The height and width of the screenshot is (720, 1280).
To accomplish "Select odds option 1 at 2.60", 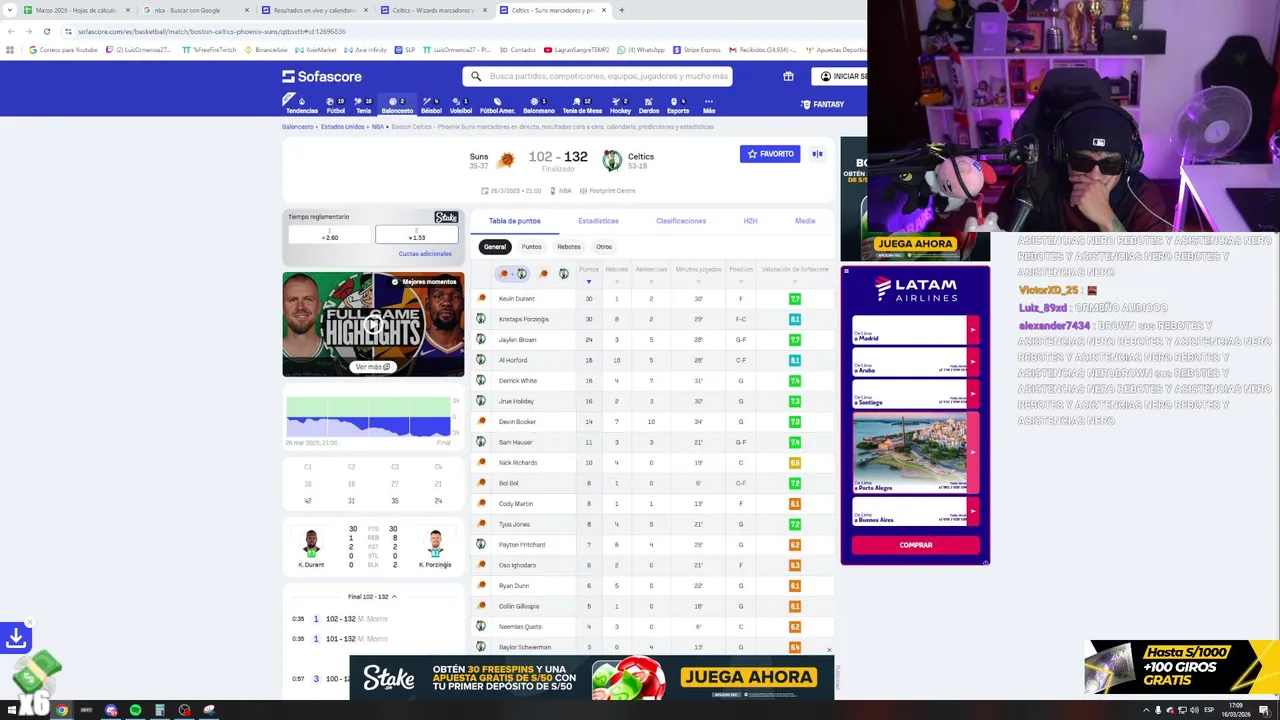I will coord(330,234).
